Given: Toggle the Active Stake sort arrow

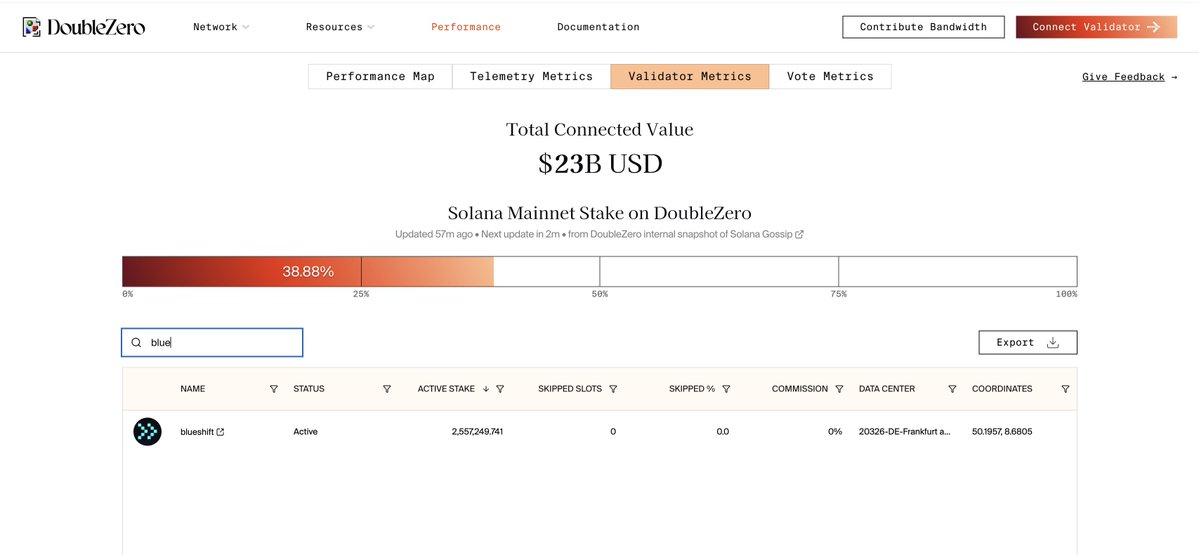Looking at the screenshot, I should pos(486,389).
